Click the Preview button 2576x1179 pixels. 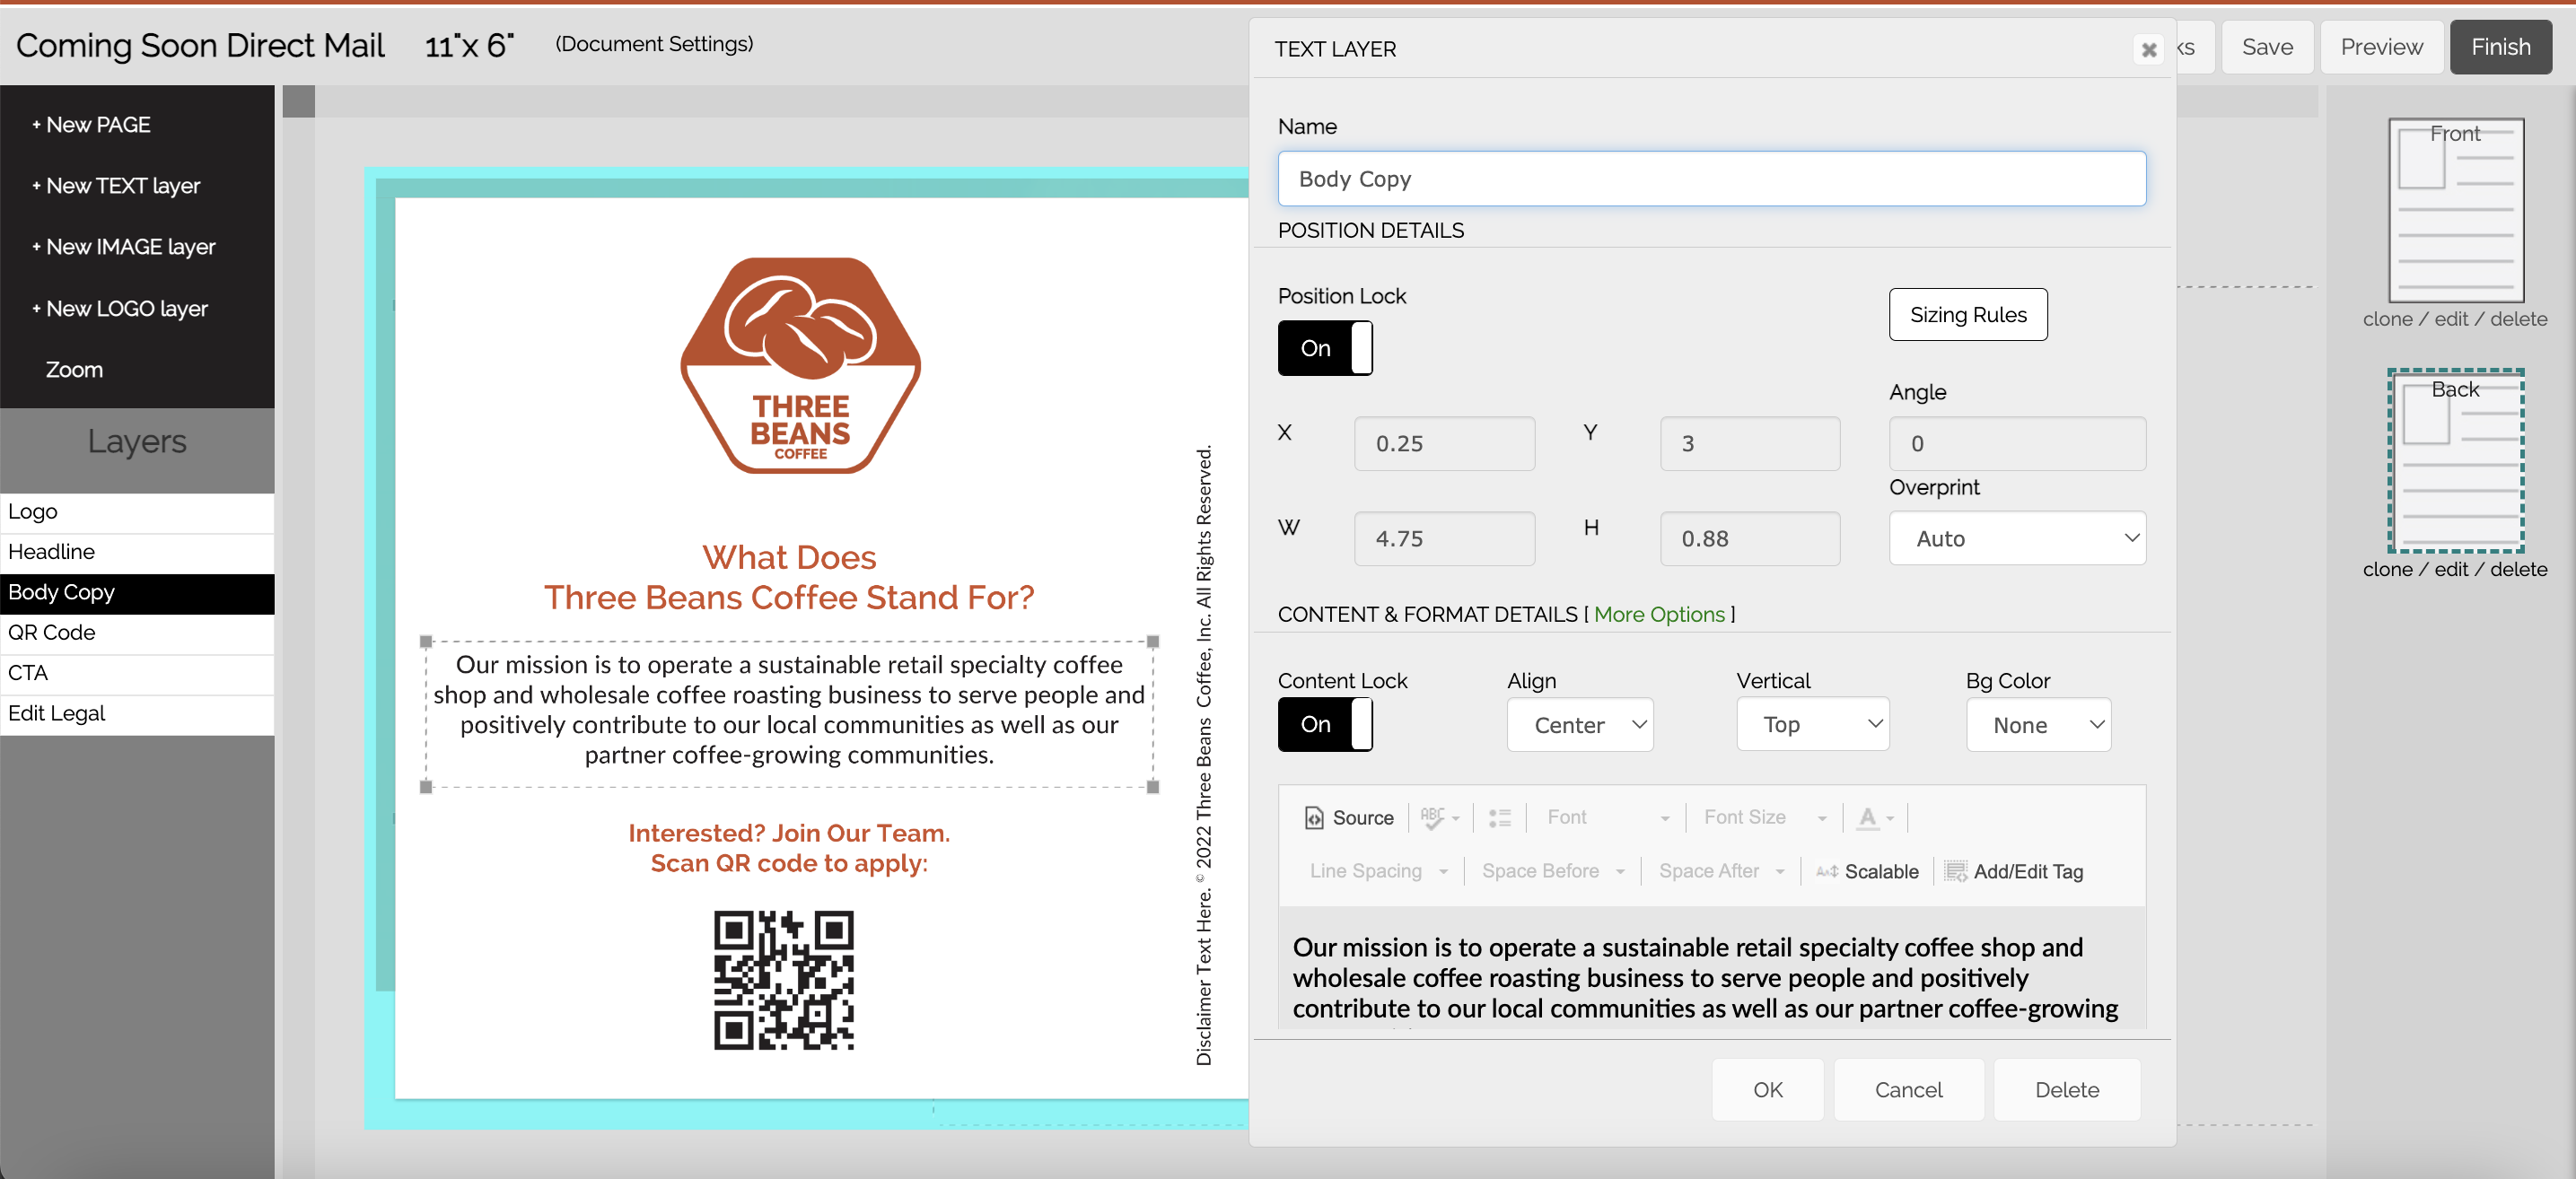2381,47
